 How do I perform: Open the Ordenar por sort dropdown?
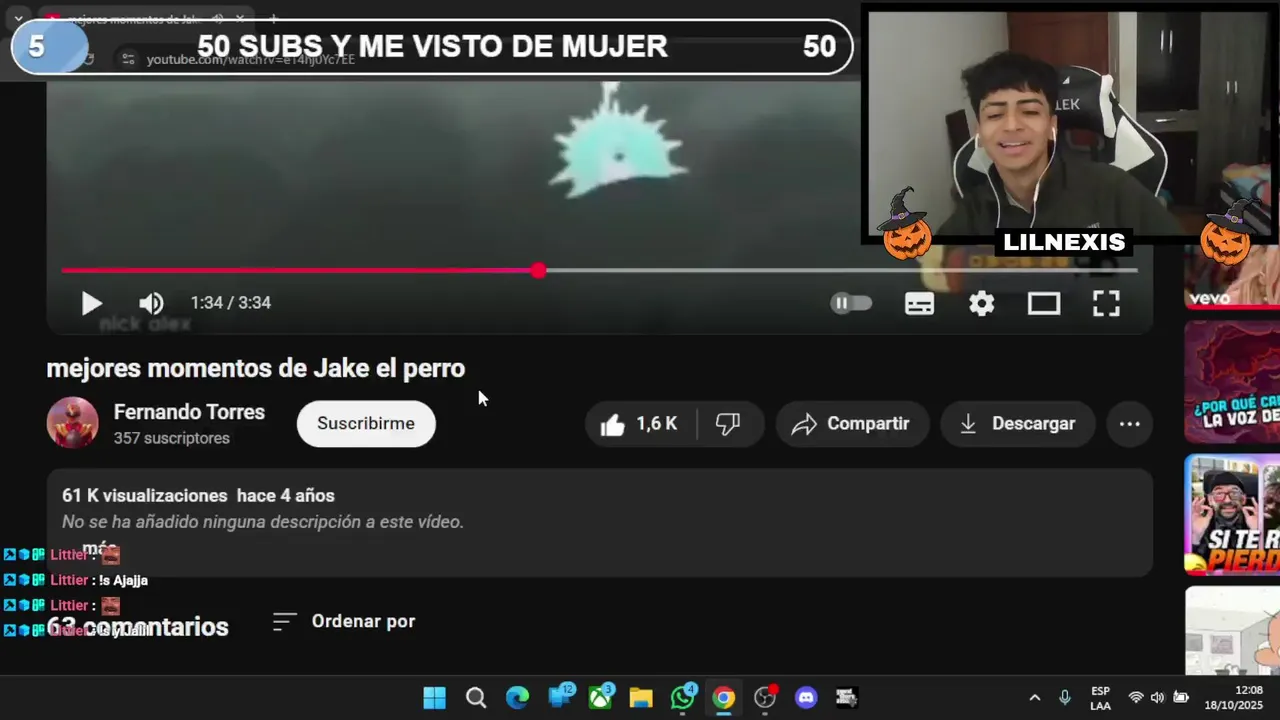point(344,621)
